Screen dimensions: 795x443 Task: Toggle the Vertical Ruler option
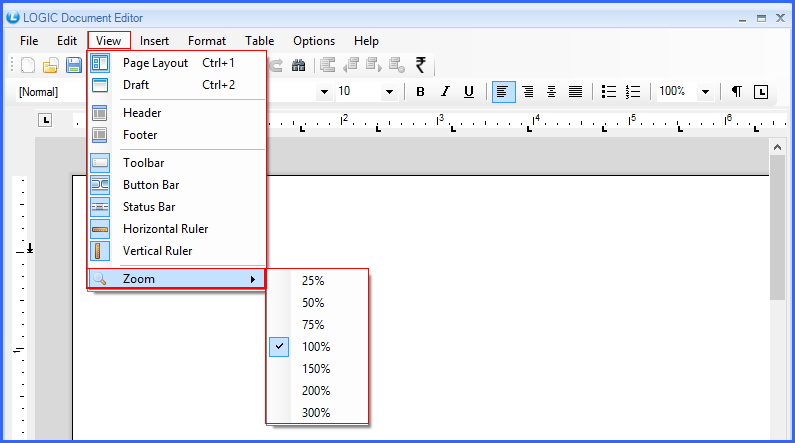[x=177, y=251]
